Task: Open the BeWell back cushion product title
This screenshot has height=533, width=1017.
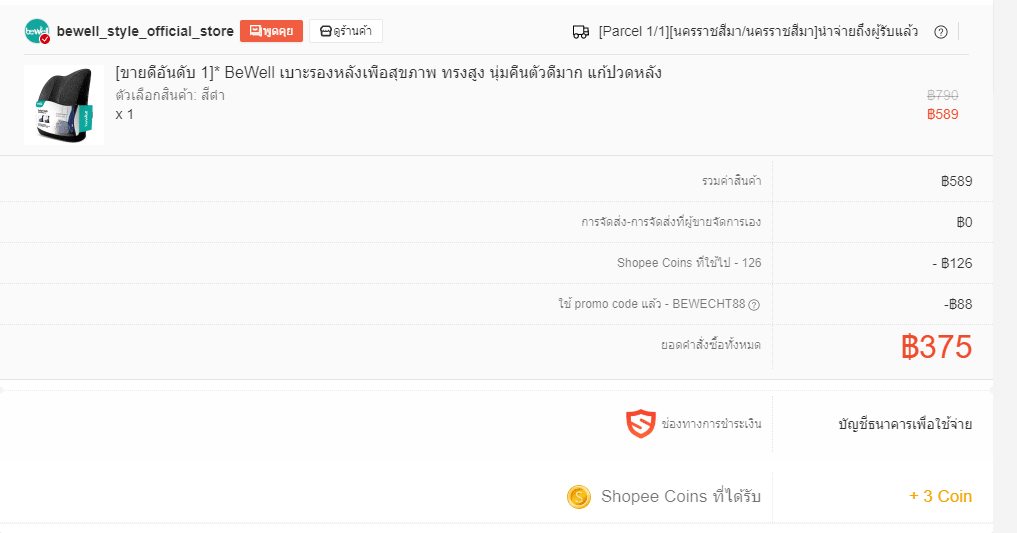Action: [x=389, y=73]
